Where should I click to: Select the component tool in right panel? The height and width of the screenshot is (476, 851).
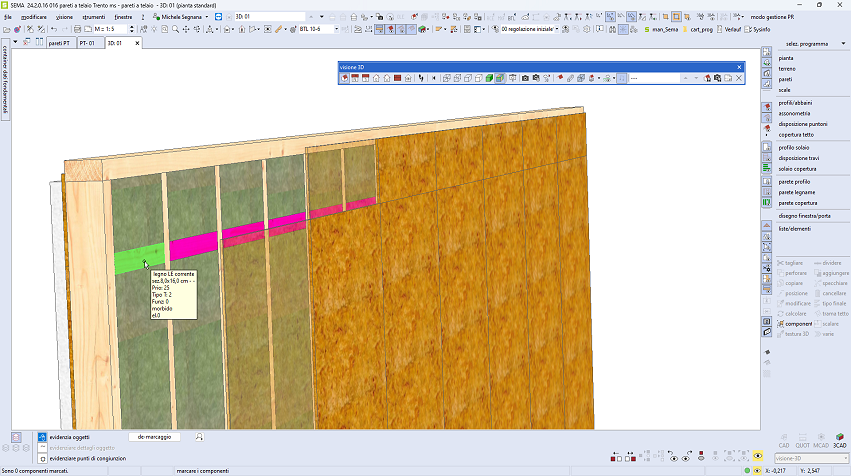point(798,324)
